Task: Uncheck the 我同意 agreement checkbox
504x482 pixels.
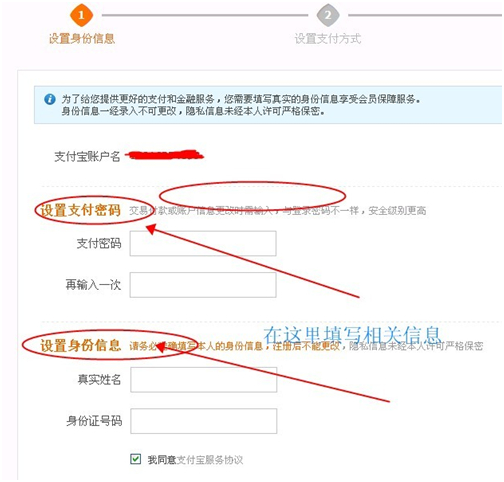Action: click(135, 459)
